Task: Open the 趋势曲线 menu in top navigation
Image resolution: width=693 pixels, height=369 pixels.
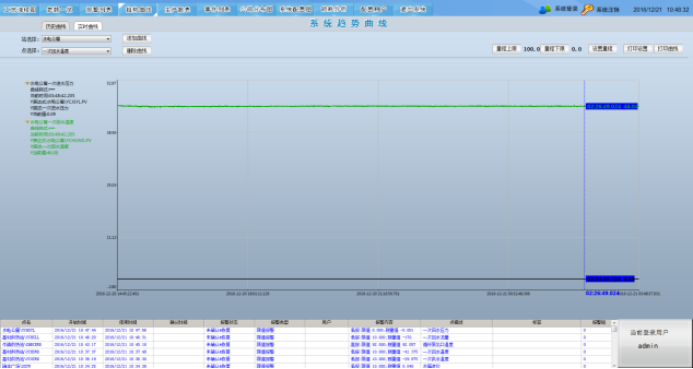Action: (x=138, y=9)
